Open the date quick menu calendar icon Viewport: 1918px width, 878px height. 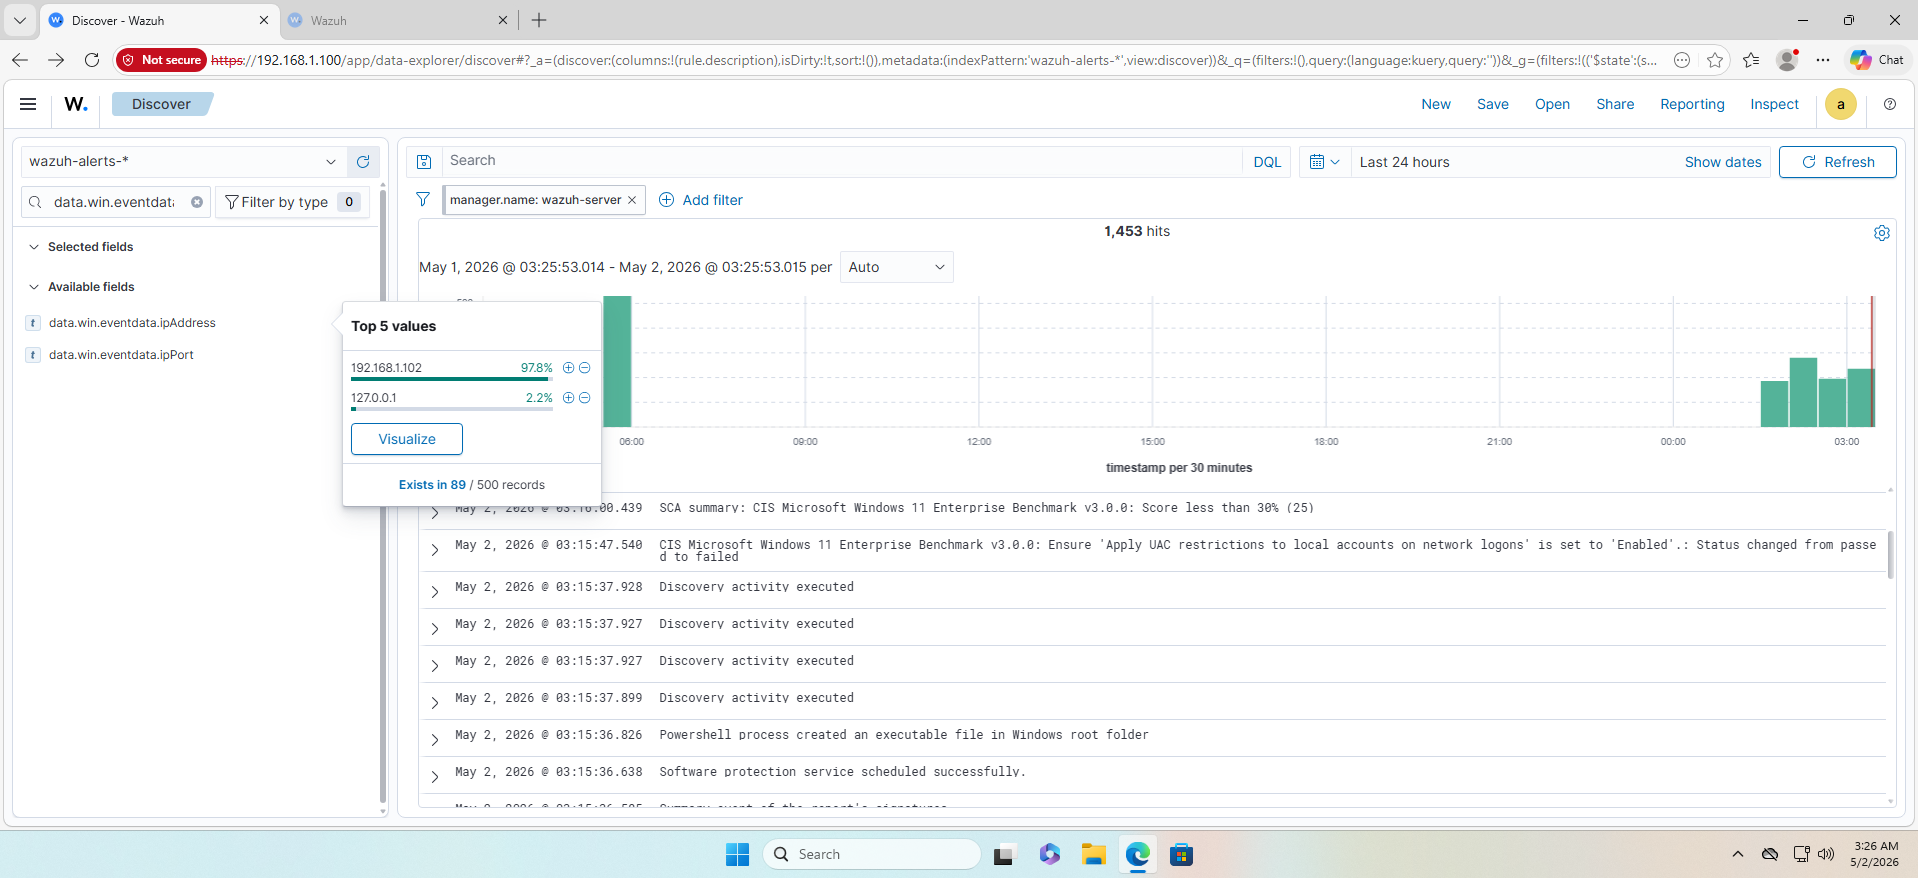1324,162
